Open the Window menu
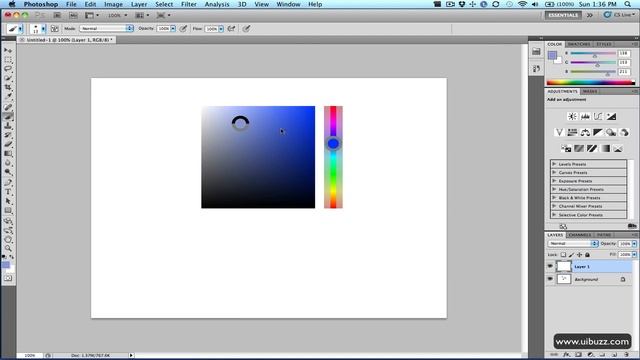Image resolution: width=640 pixels, height=360 pixels. (288, 4)
